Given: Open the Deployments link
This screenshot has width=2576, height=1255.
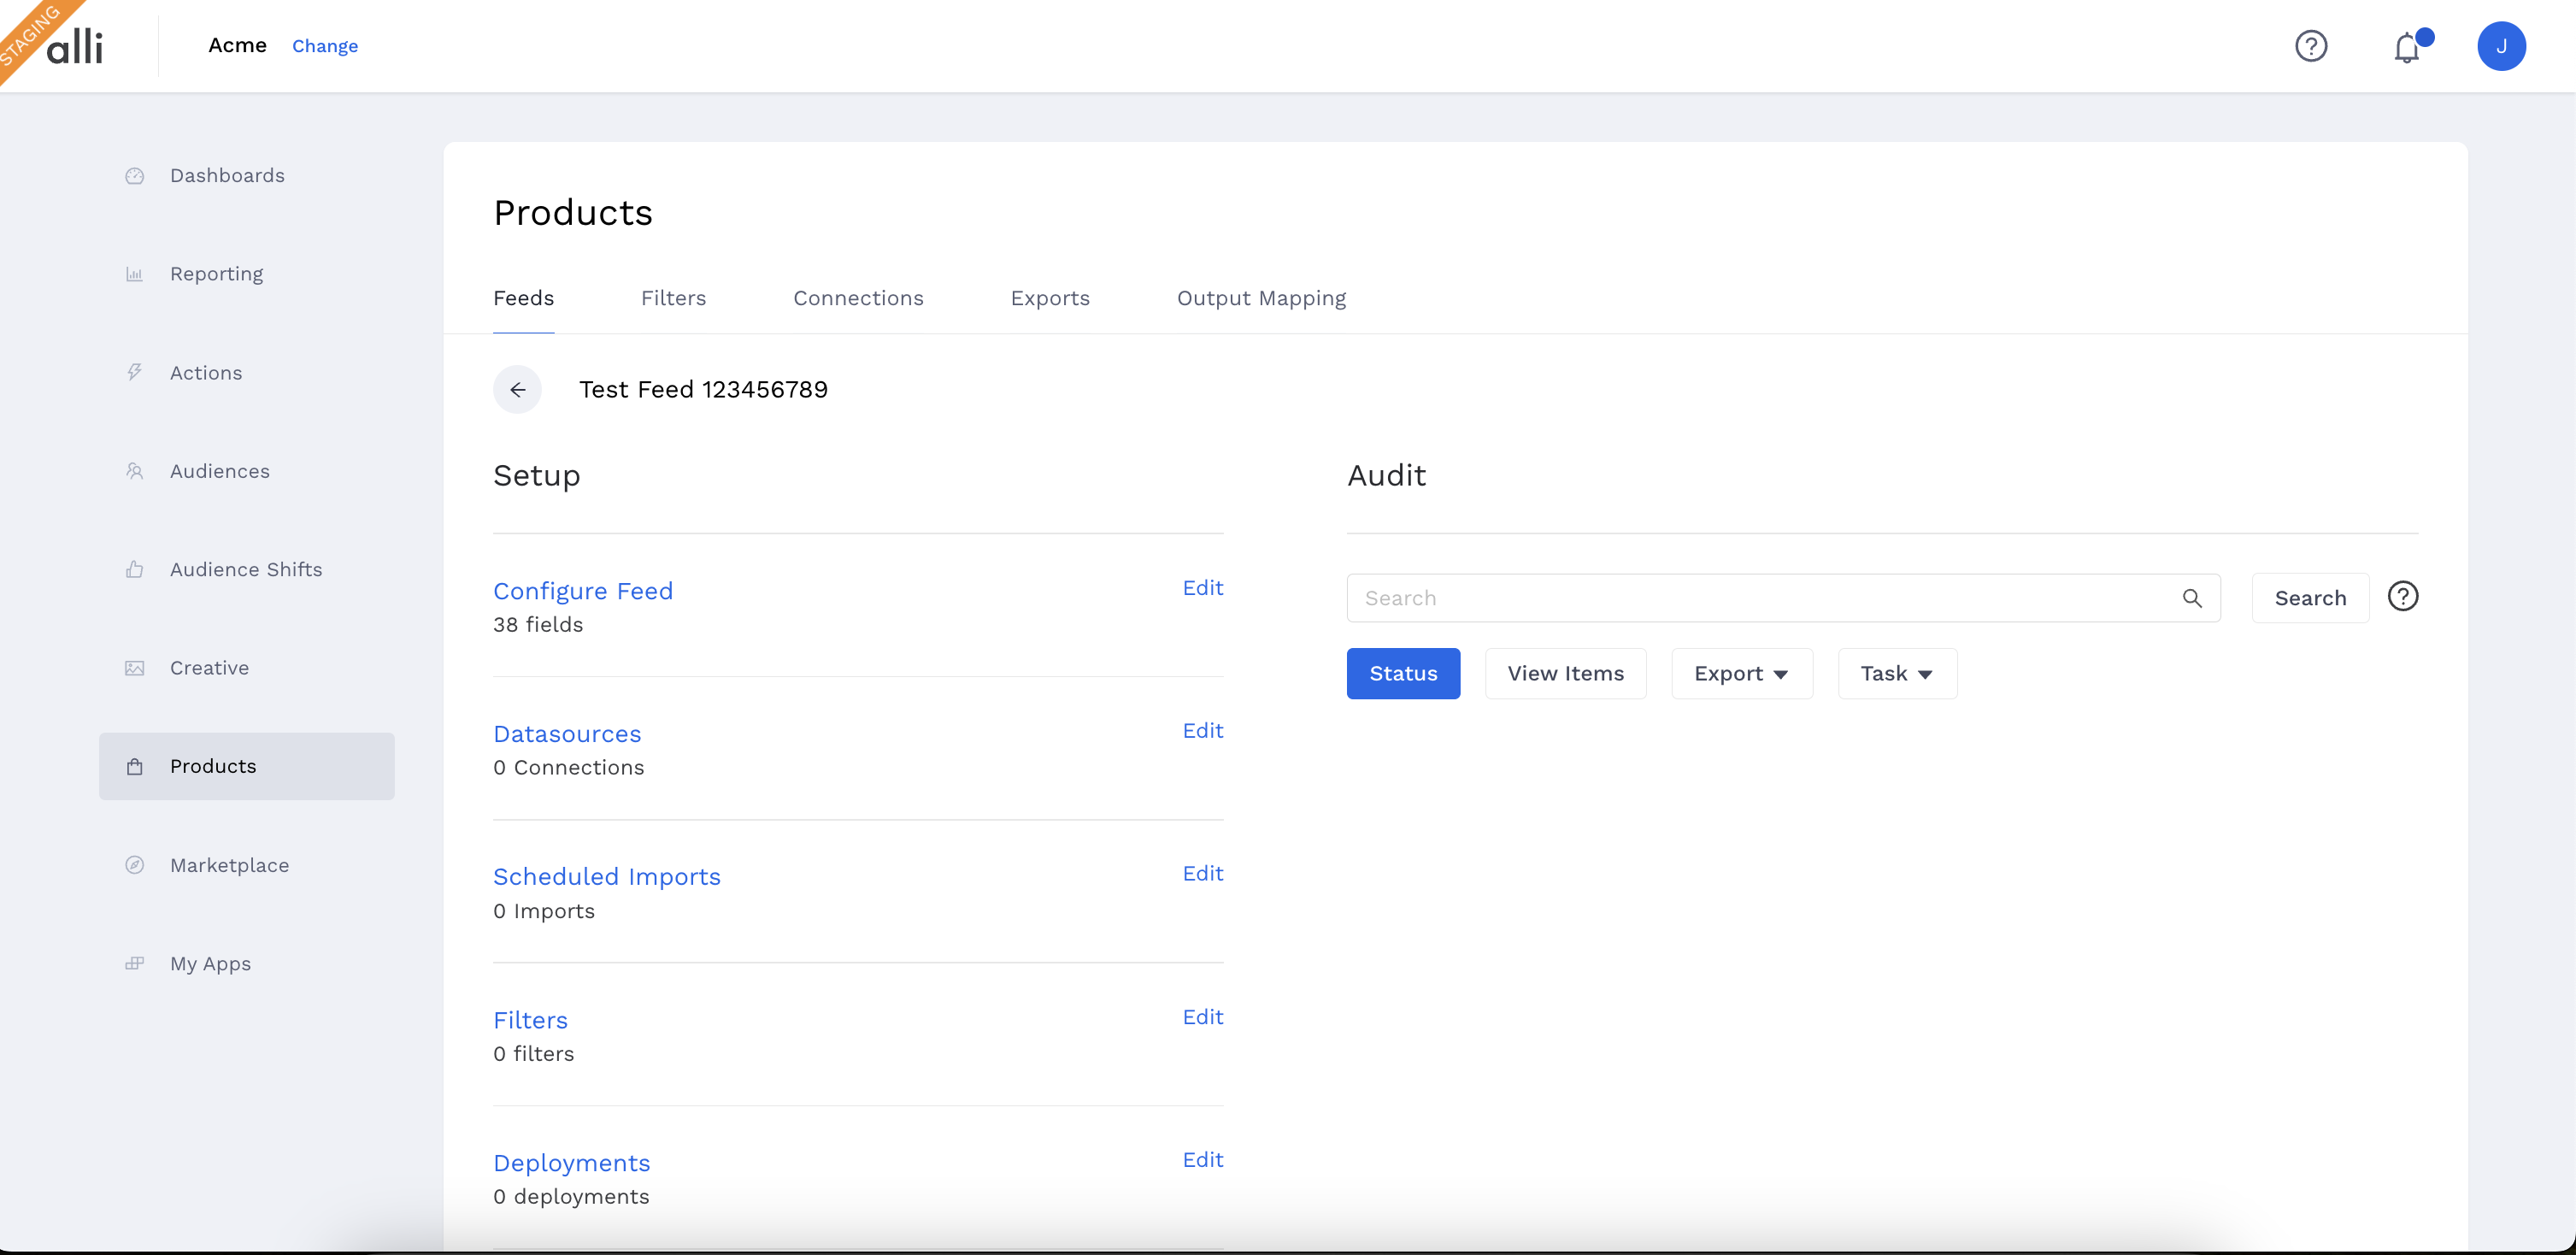Looking at the screenshot, I should [571, 1163].
